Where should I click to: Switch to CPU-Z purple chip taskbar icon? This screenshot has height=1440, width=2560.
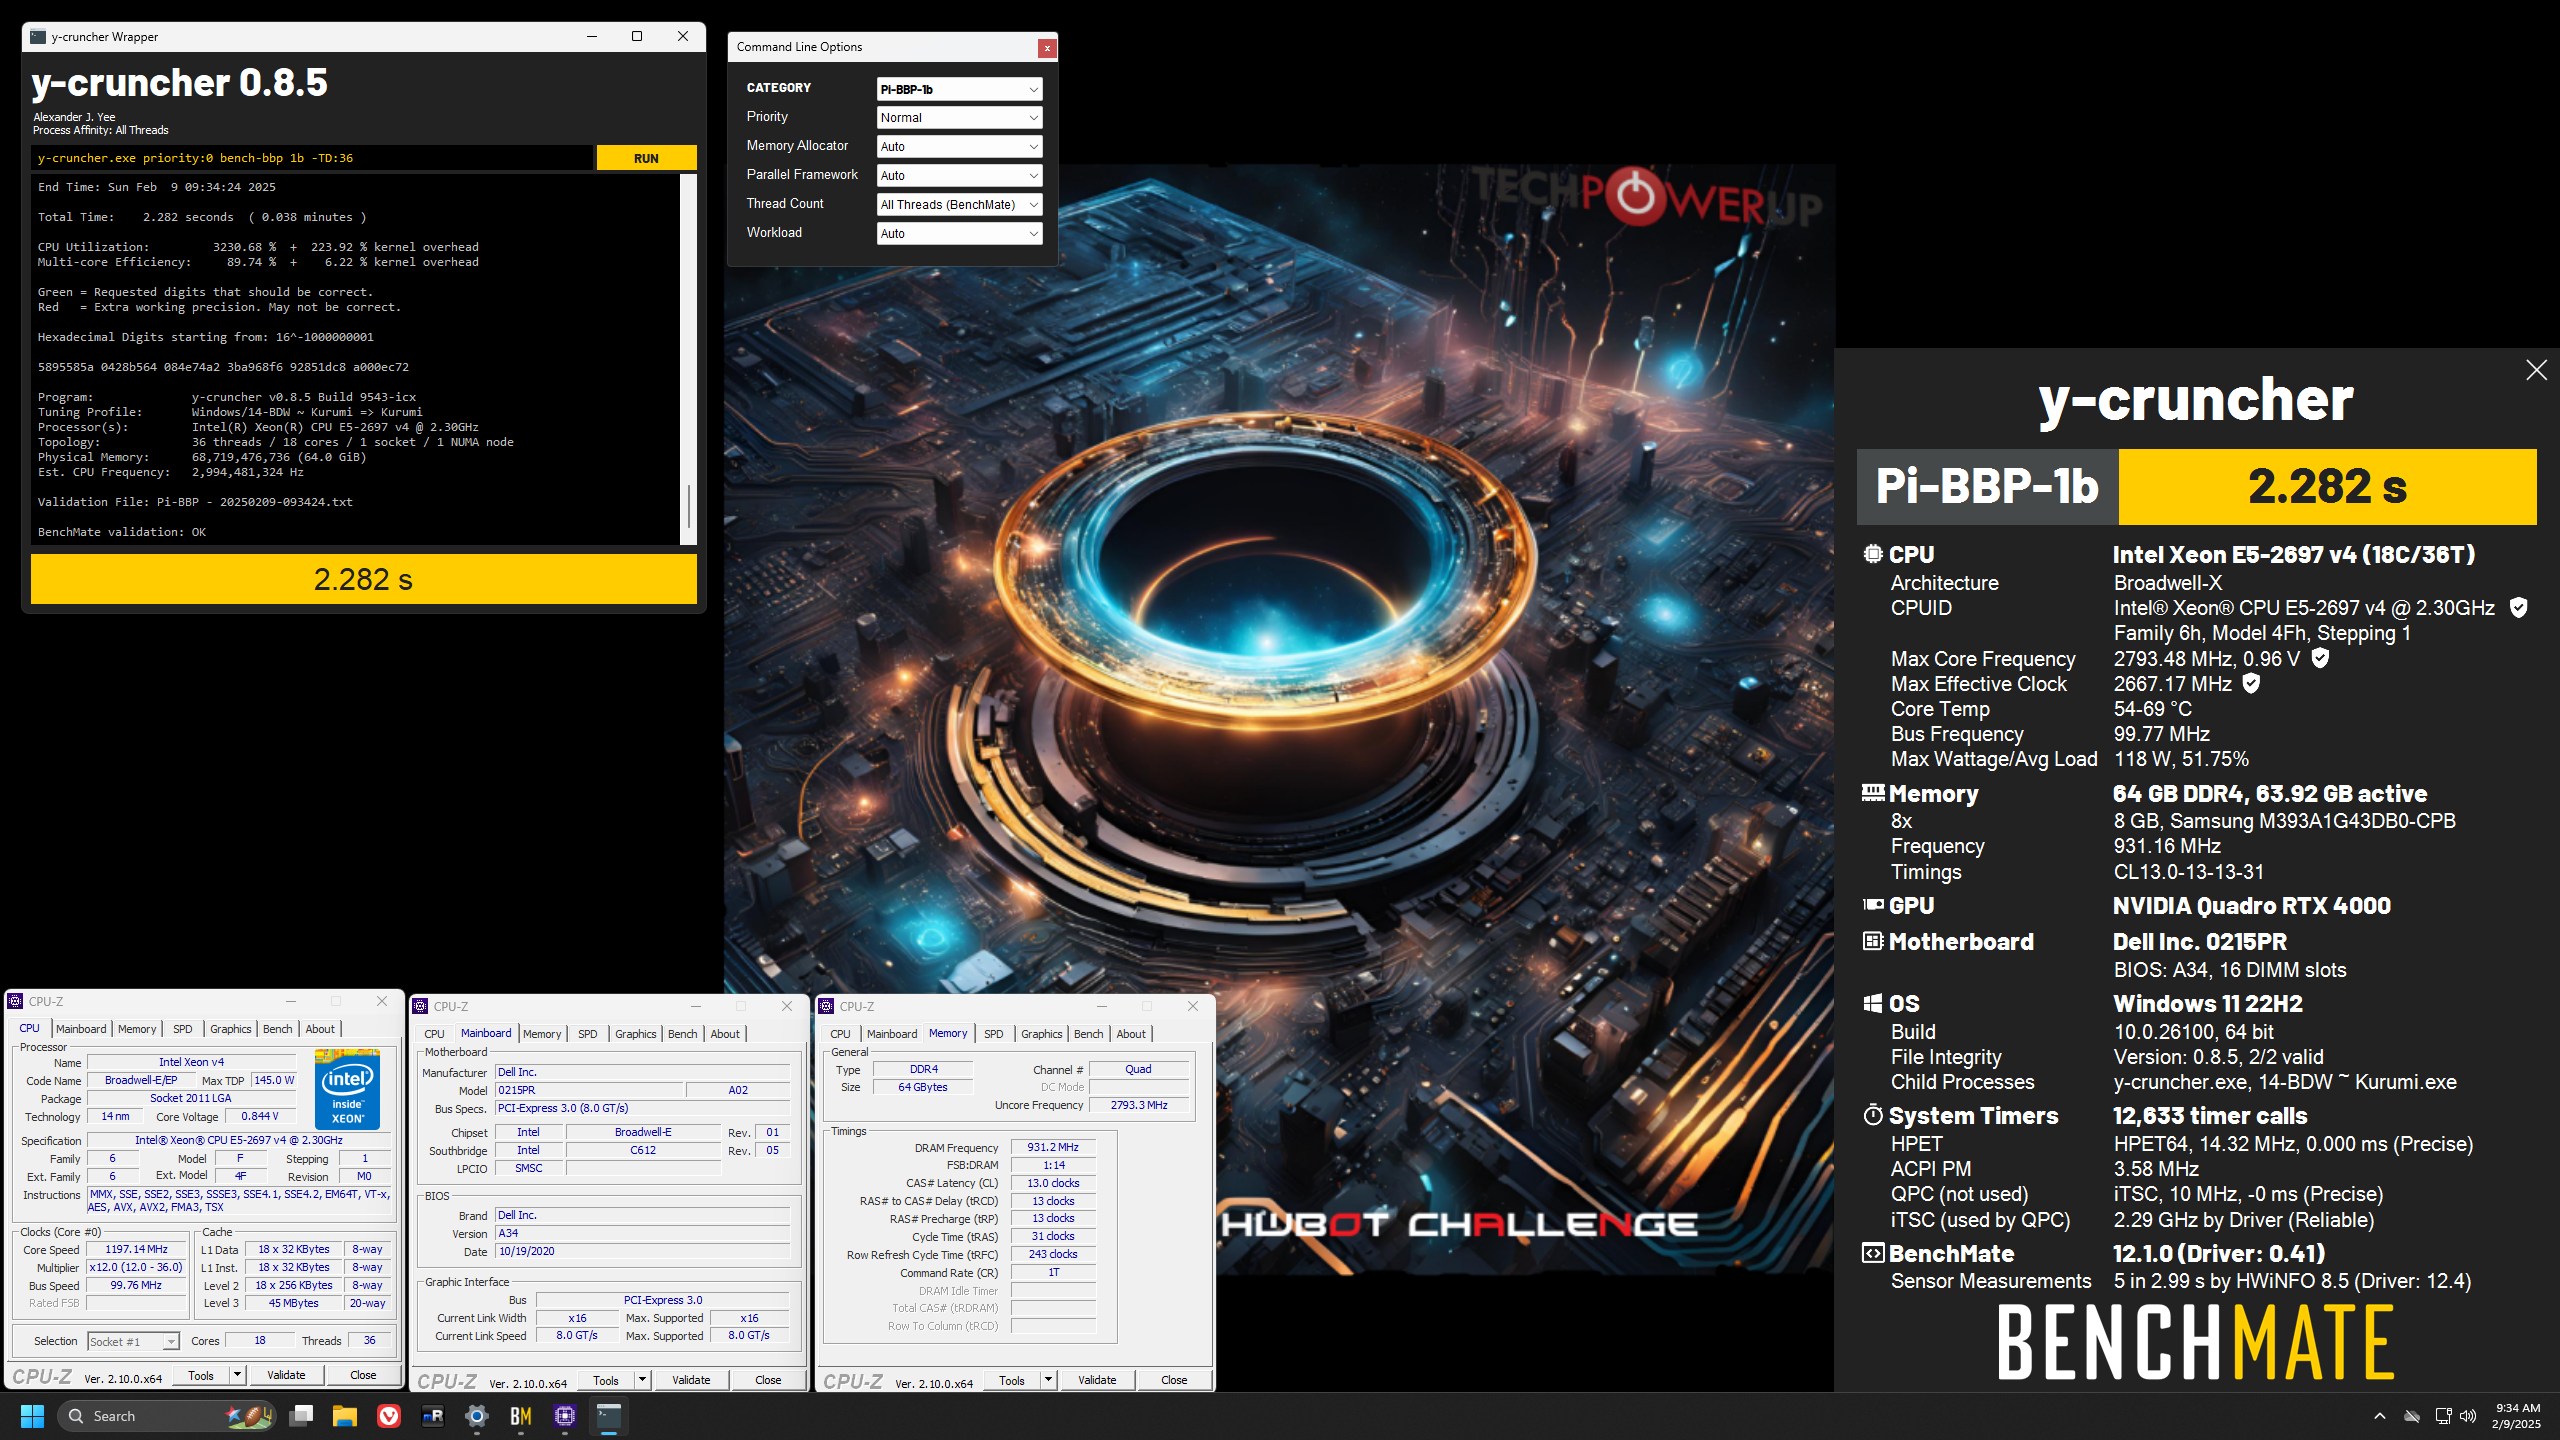[x=565, y=1416]
